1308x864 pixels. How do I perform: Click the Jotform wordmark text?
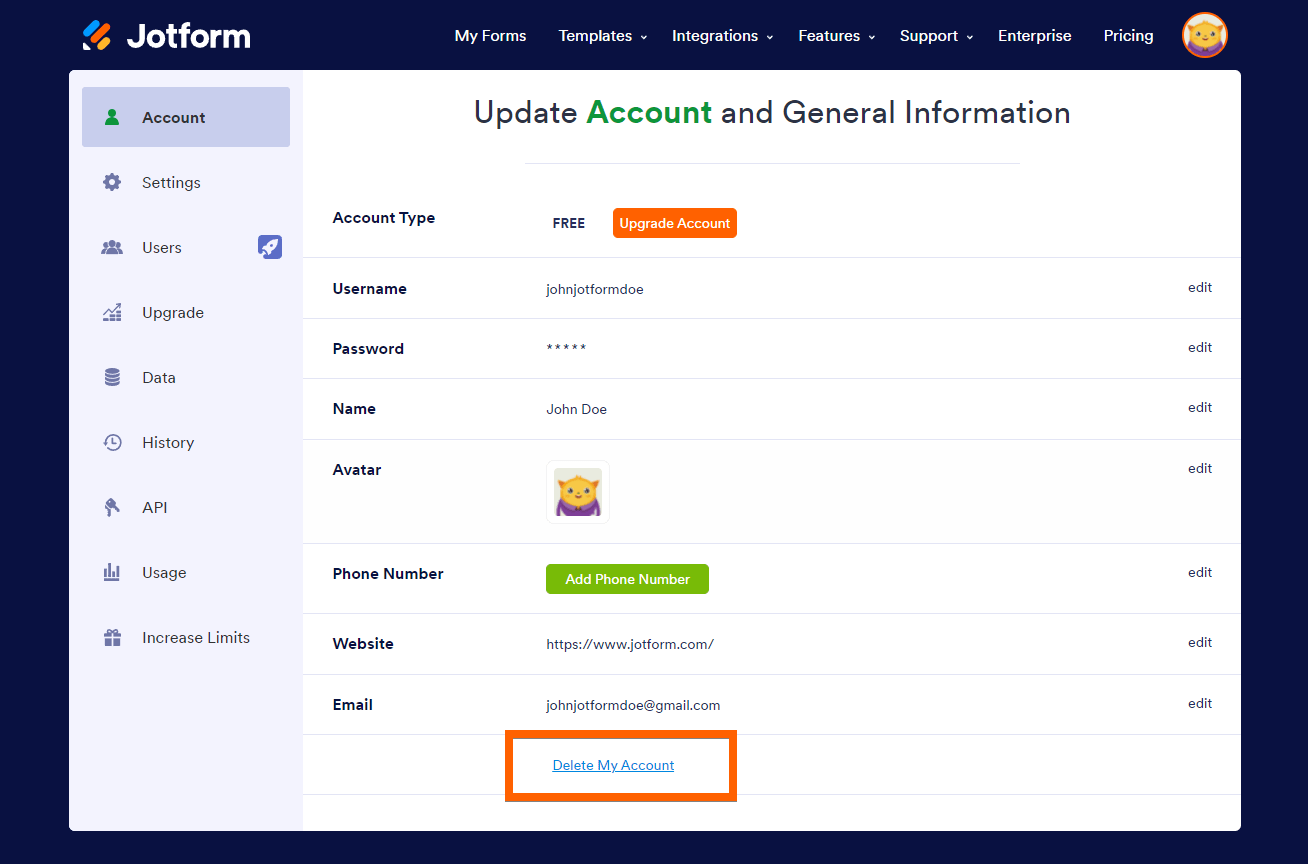pyautogui.click(x=189, y=36)
